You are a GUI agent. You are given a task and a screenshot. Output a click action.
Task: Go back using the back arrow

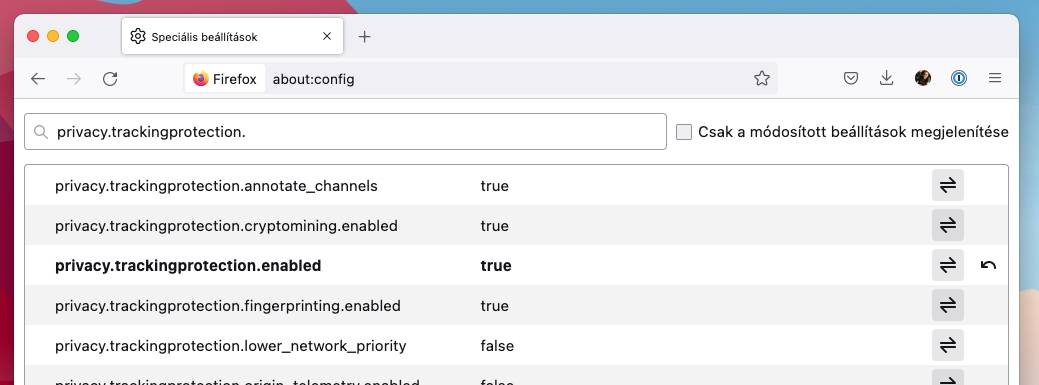pos(38,79)
